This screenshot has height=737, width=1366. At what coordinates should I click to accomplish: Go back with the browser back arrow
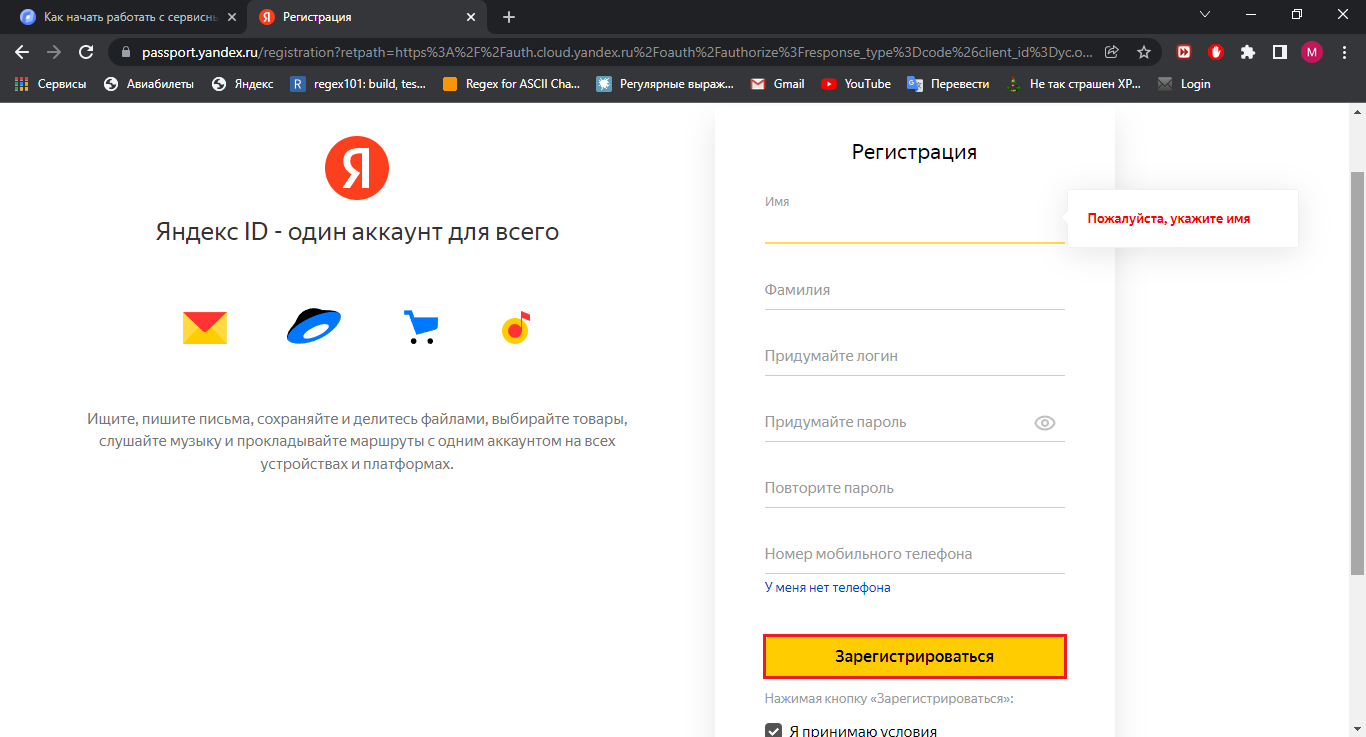point(22,52)
